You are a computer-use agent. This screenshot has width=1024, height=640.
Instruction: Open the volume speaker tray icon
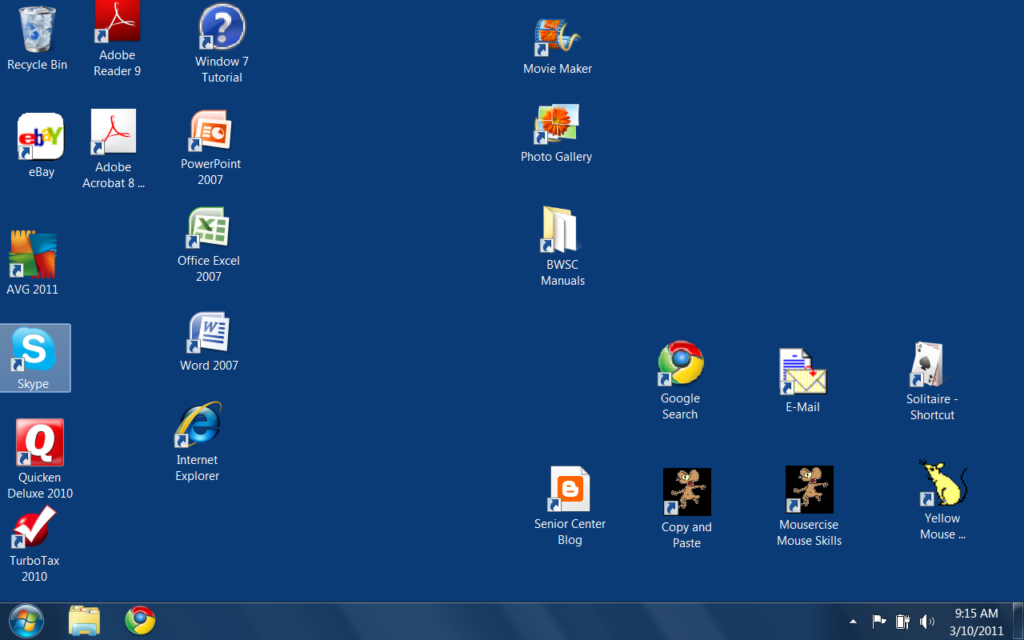[x=927, y=621]
